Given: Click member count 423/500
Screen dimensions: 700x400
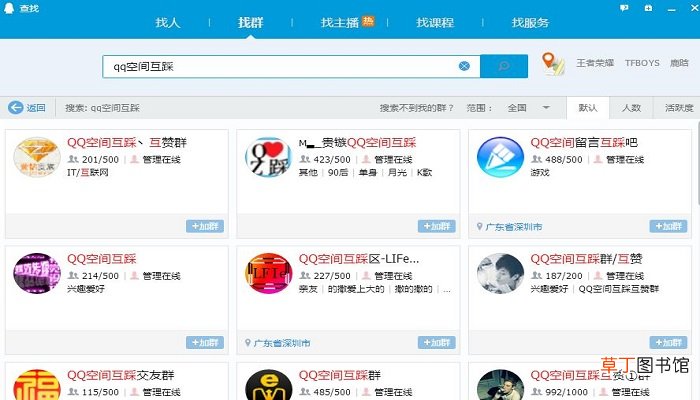Looking at the screenshot, I should pos(332,159).
